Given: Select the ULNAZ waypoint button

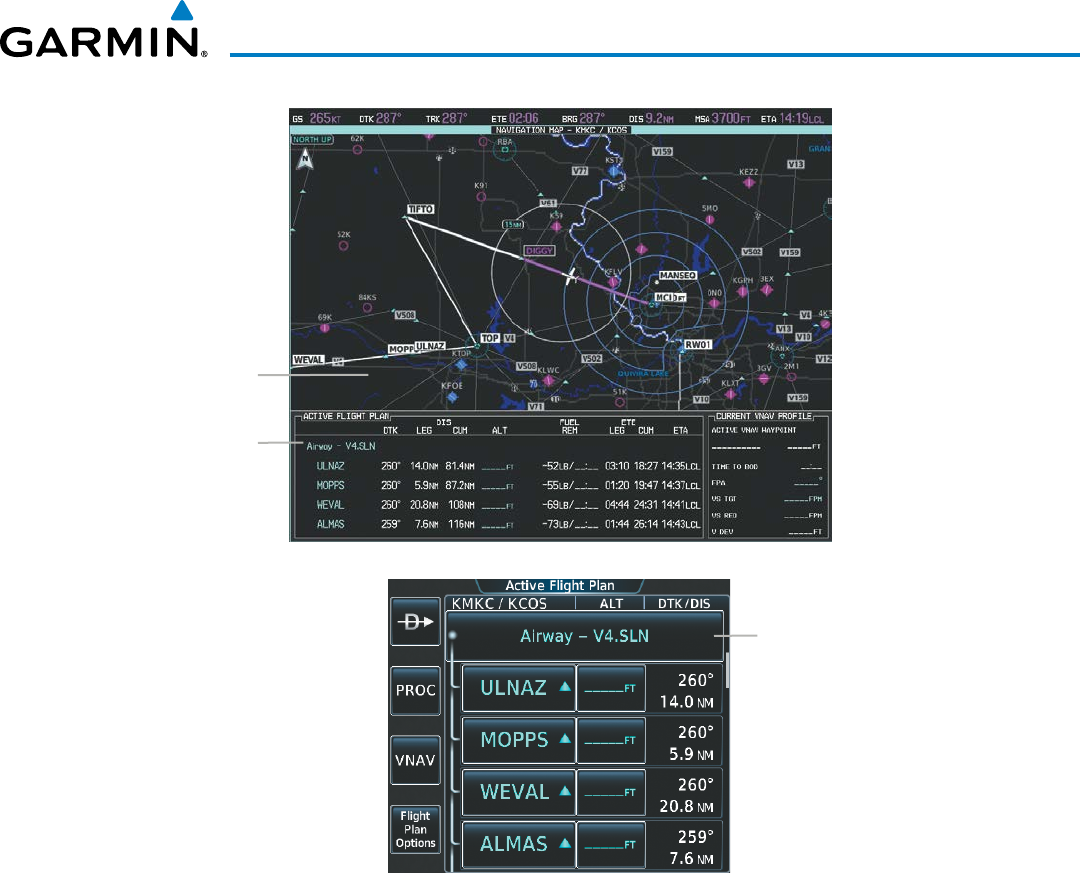Looking at the screenshot, I should tap(519, 688).
